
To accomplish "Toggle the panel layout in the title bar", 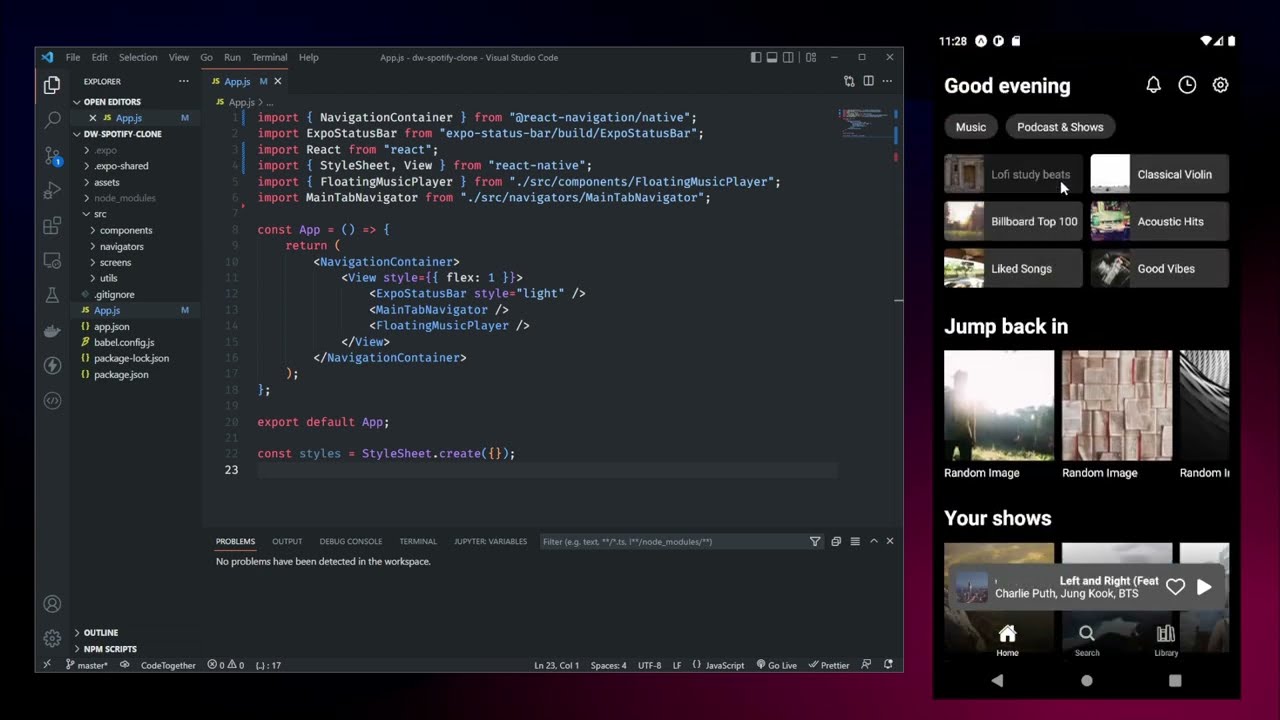I will 772,57.
